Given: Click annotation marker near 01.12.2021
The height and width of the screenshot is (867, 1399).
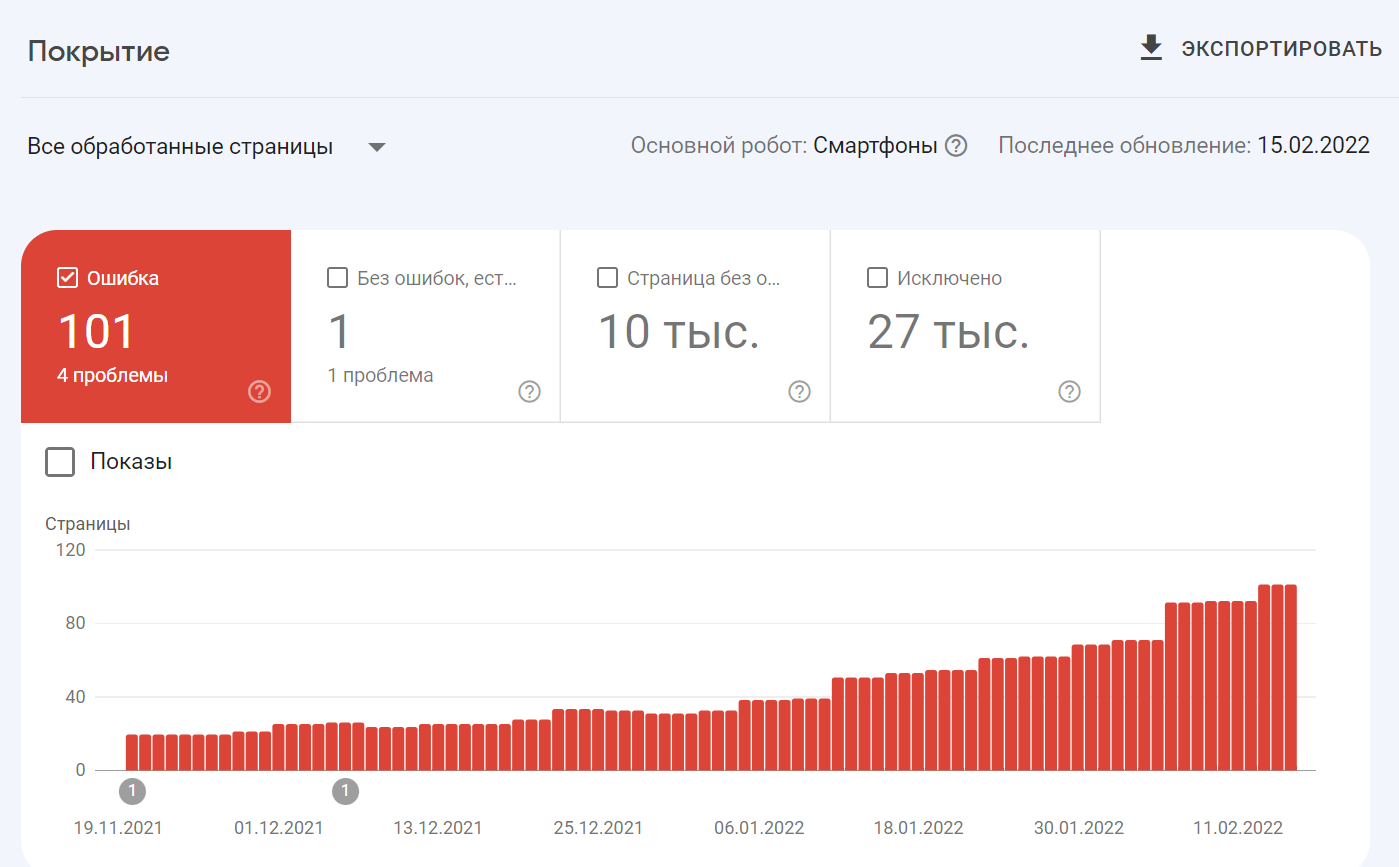Looking at the screenshot, I should 345,792.
